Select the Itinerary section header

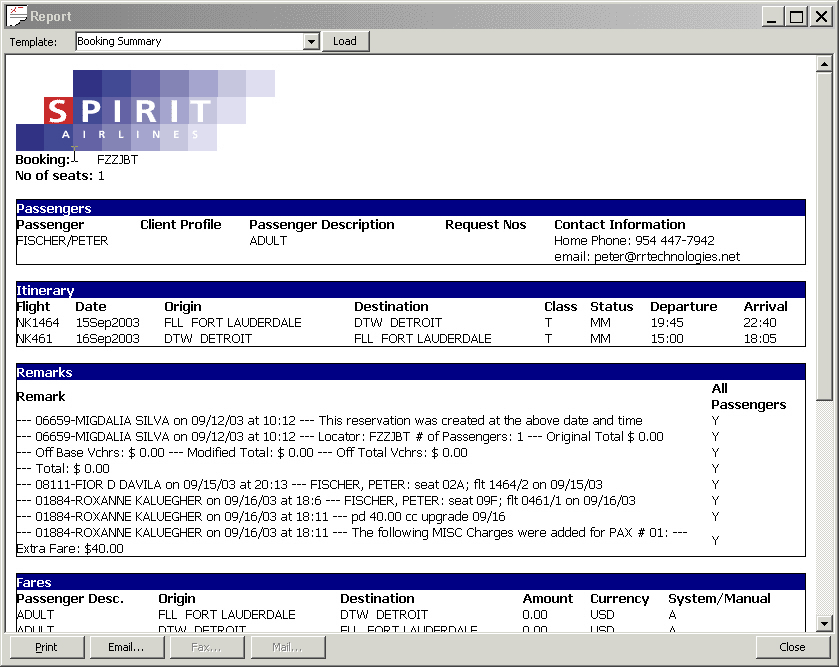[410, 290]
